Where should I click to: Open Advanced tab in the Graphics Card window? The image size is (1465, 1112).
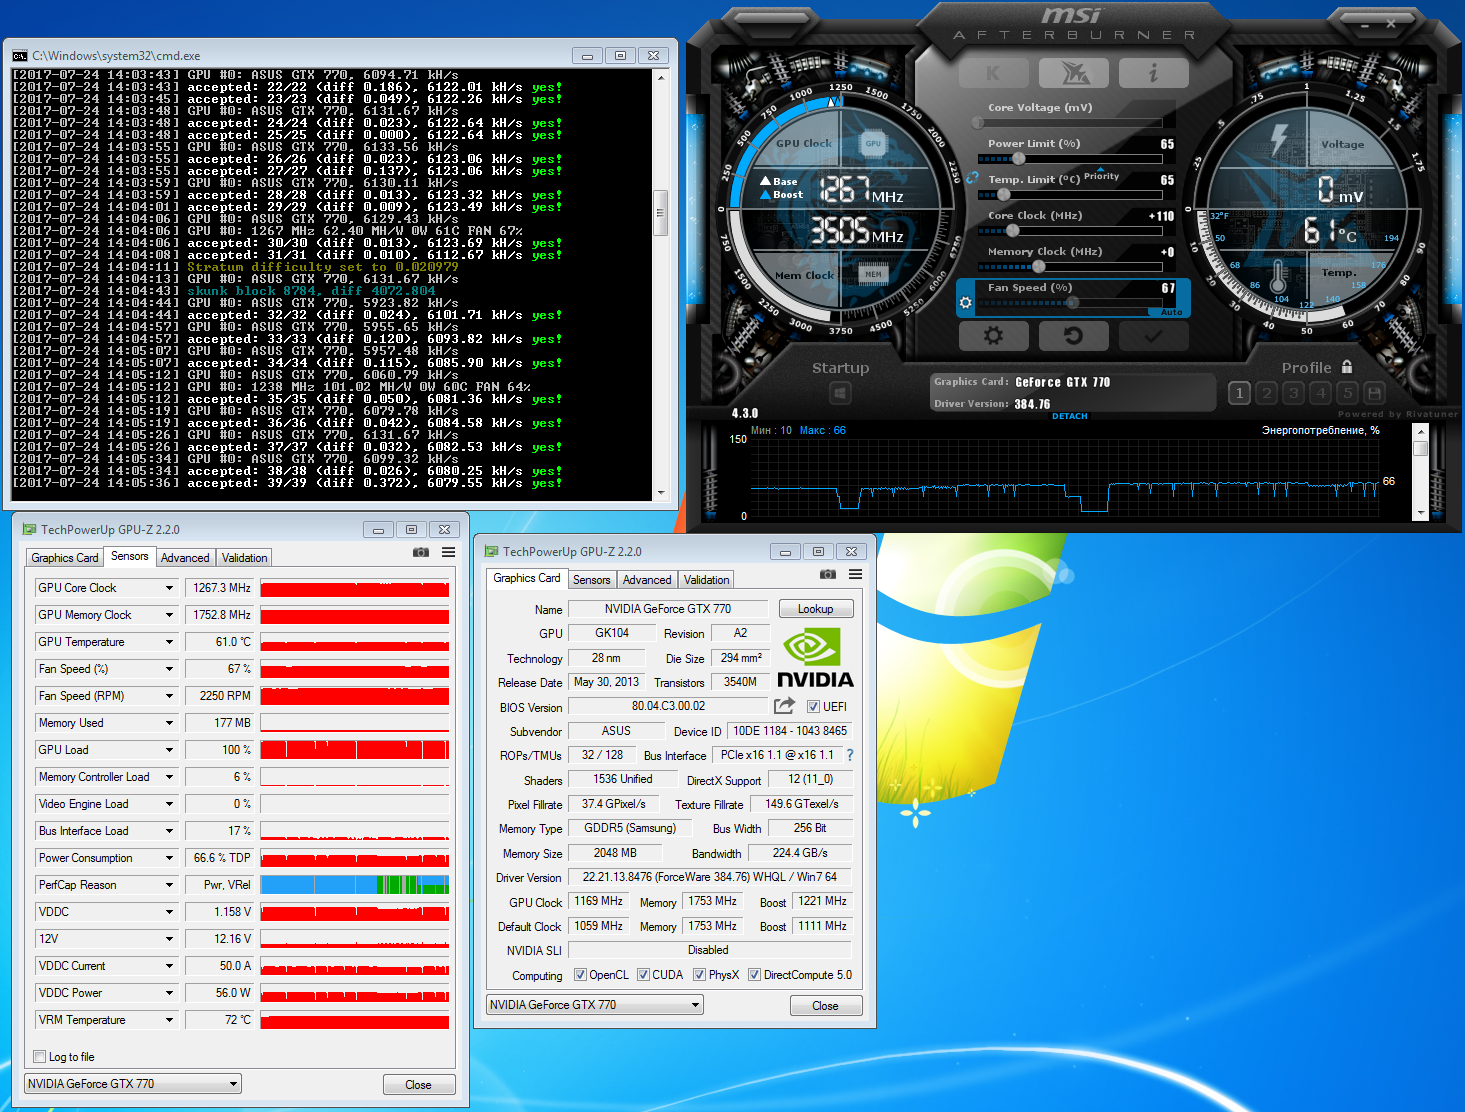647,580
